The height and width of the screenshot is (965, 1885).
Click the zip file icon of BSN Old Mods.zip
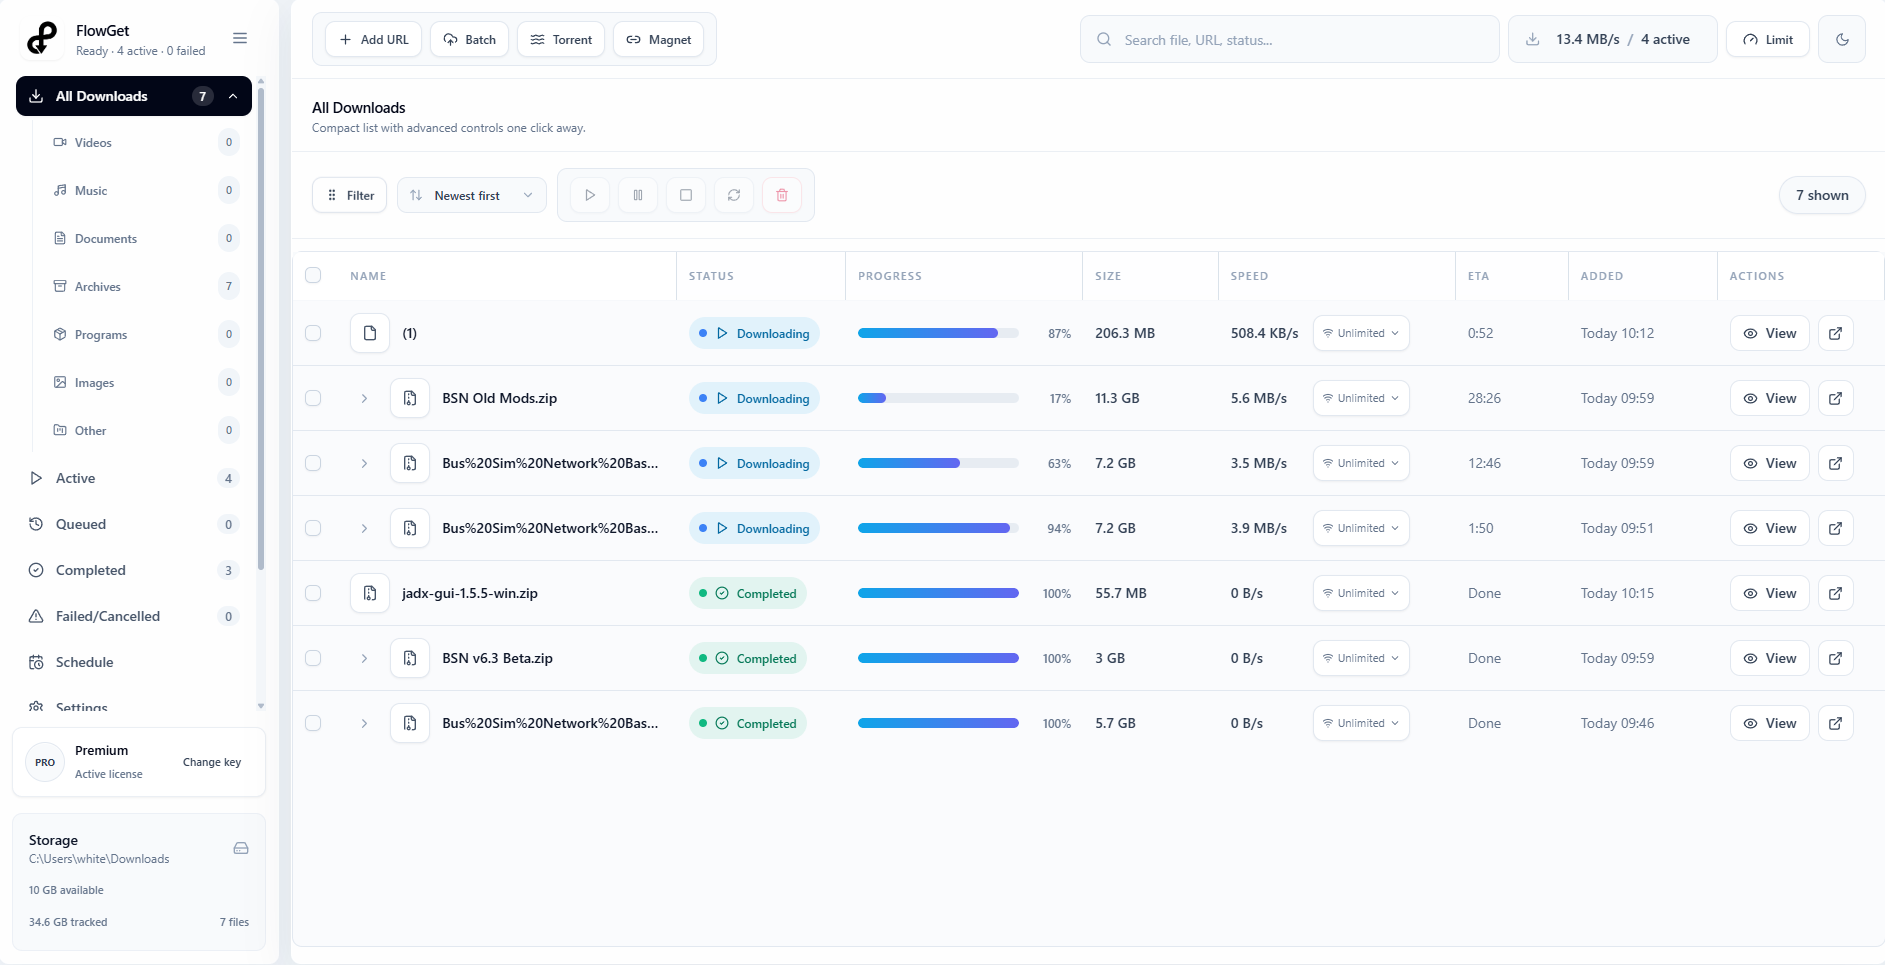(x=410, y=398)
